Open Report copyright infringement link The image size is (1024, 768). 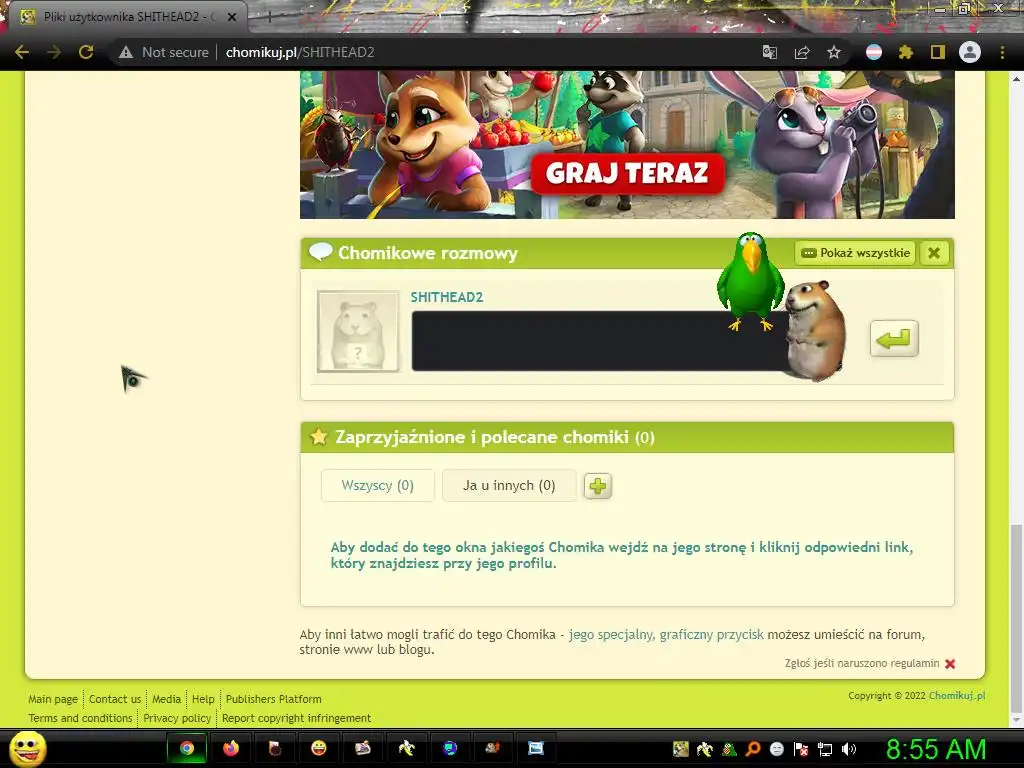click(296, 718)
